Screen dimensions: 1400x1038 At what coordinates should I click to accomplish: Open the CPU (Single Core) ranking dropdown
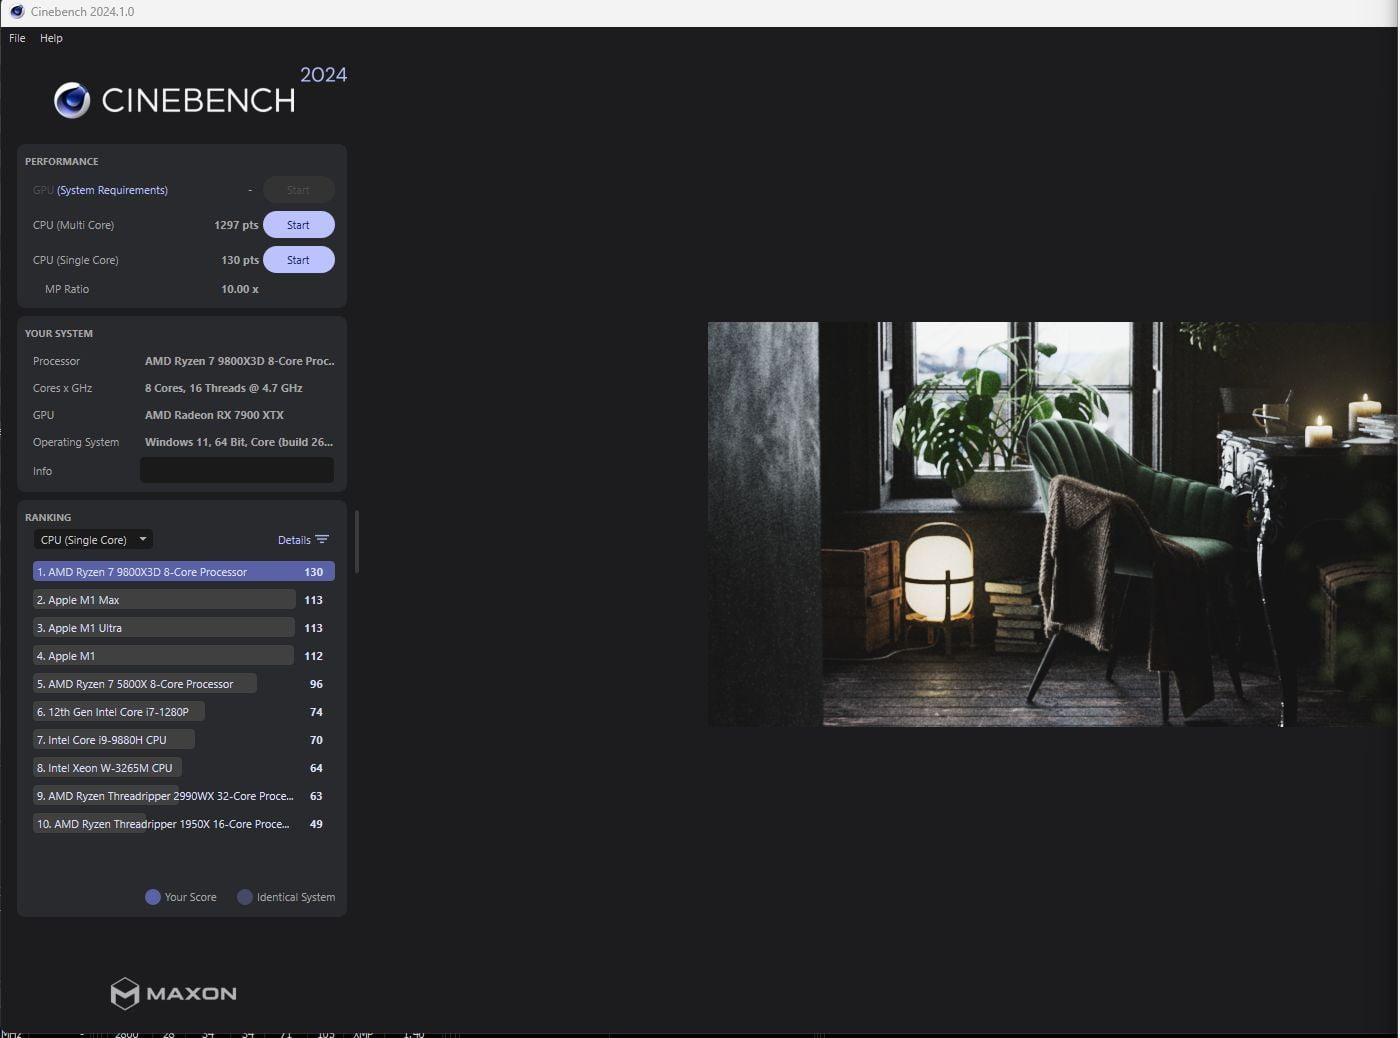(93, 540)
